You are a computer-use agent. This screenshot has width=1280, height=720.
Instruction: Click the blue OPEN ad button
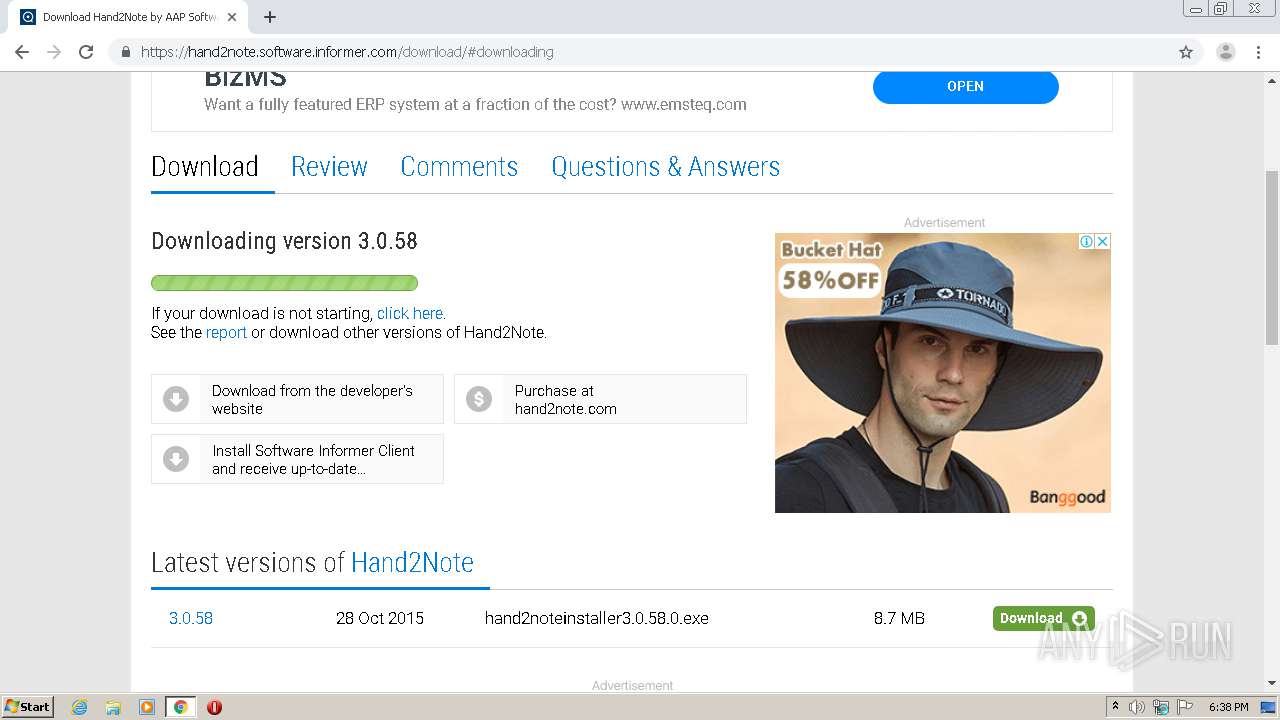click(965, 86)
